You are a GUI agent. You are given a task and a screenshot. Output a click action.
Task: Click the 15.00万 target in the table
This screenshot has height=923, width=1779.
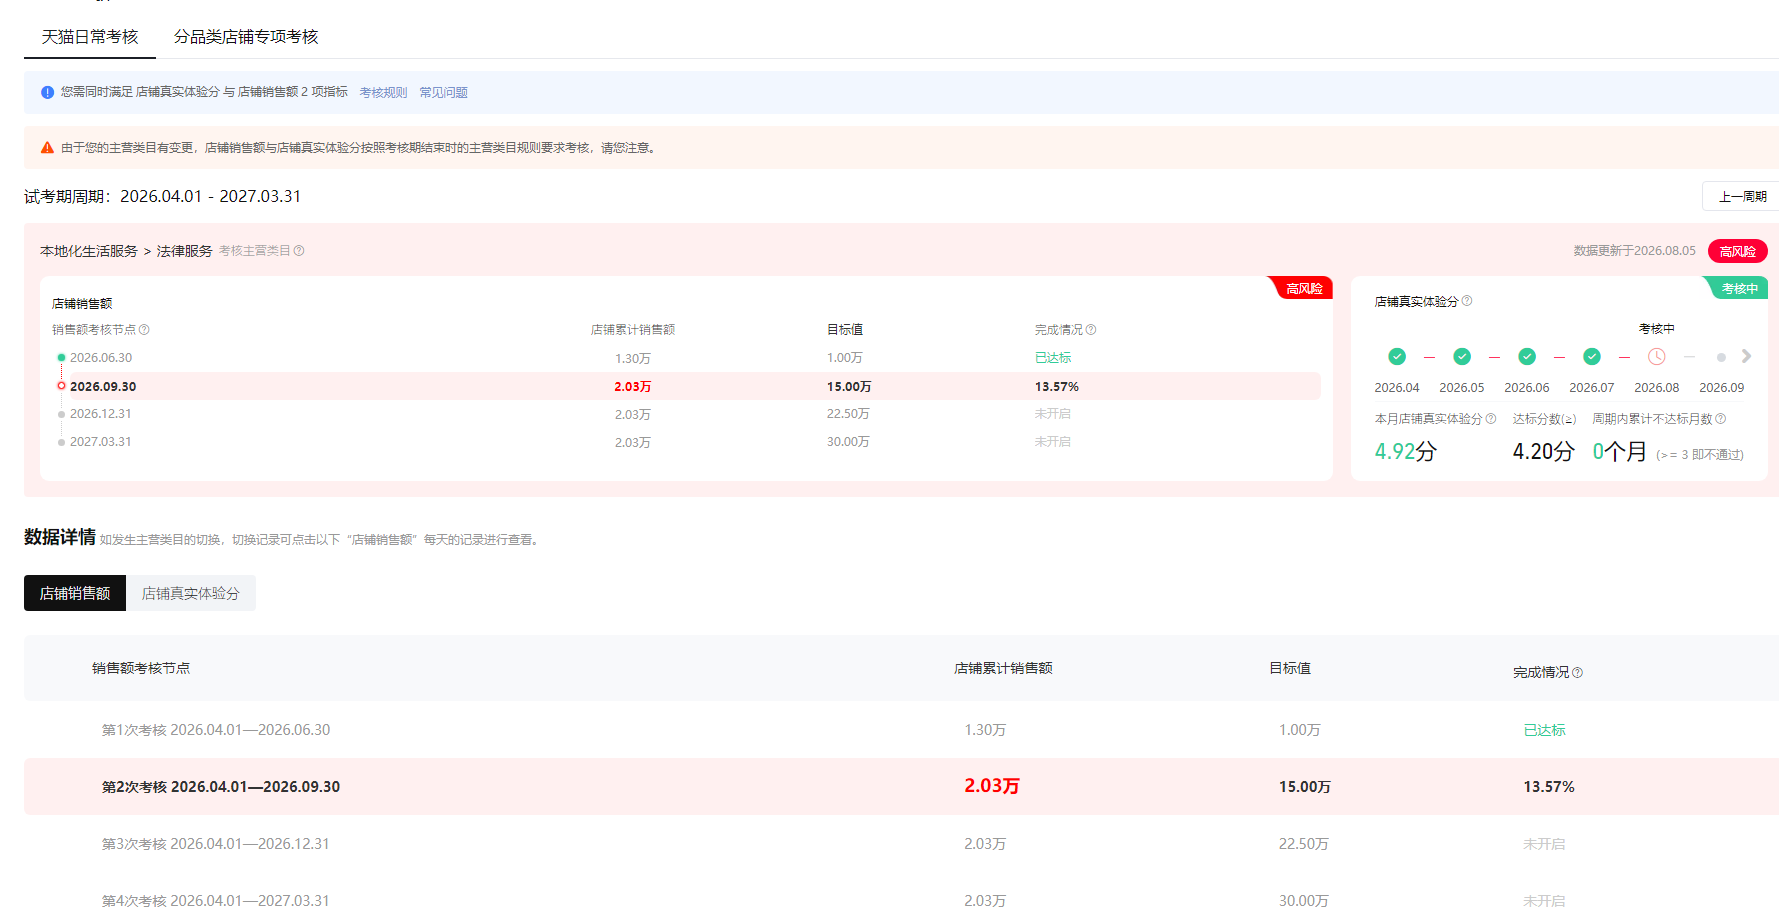1305,787
